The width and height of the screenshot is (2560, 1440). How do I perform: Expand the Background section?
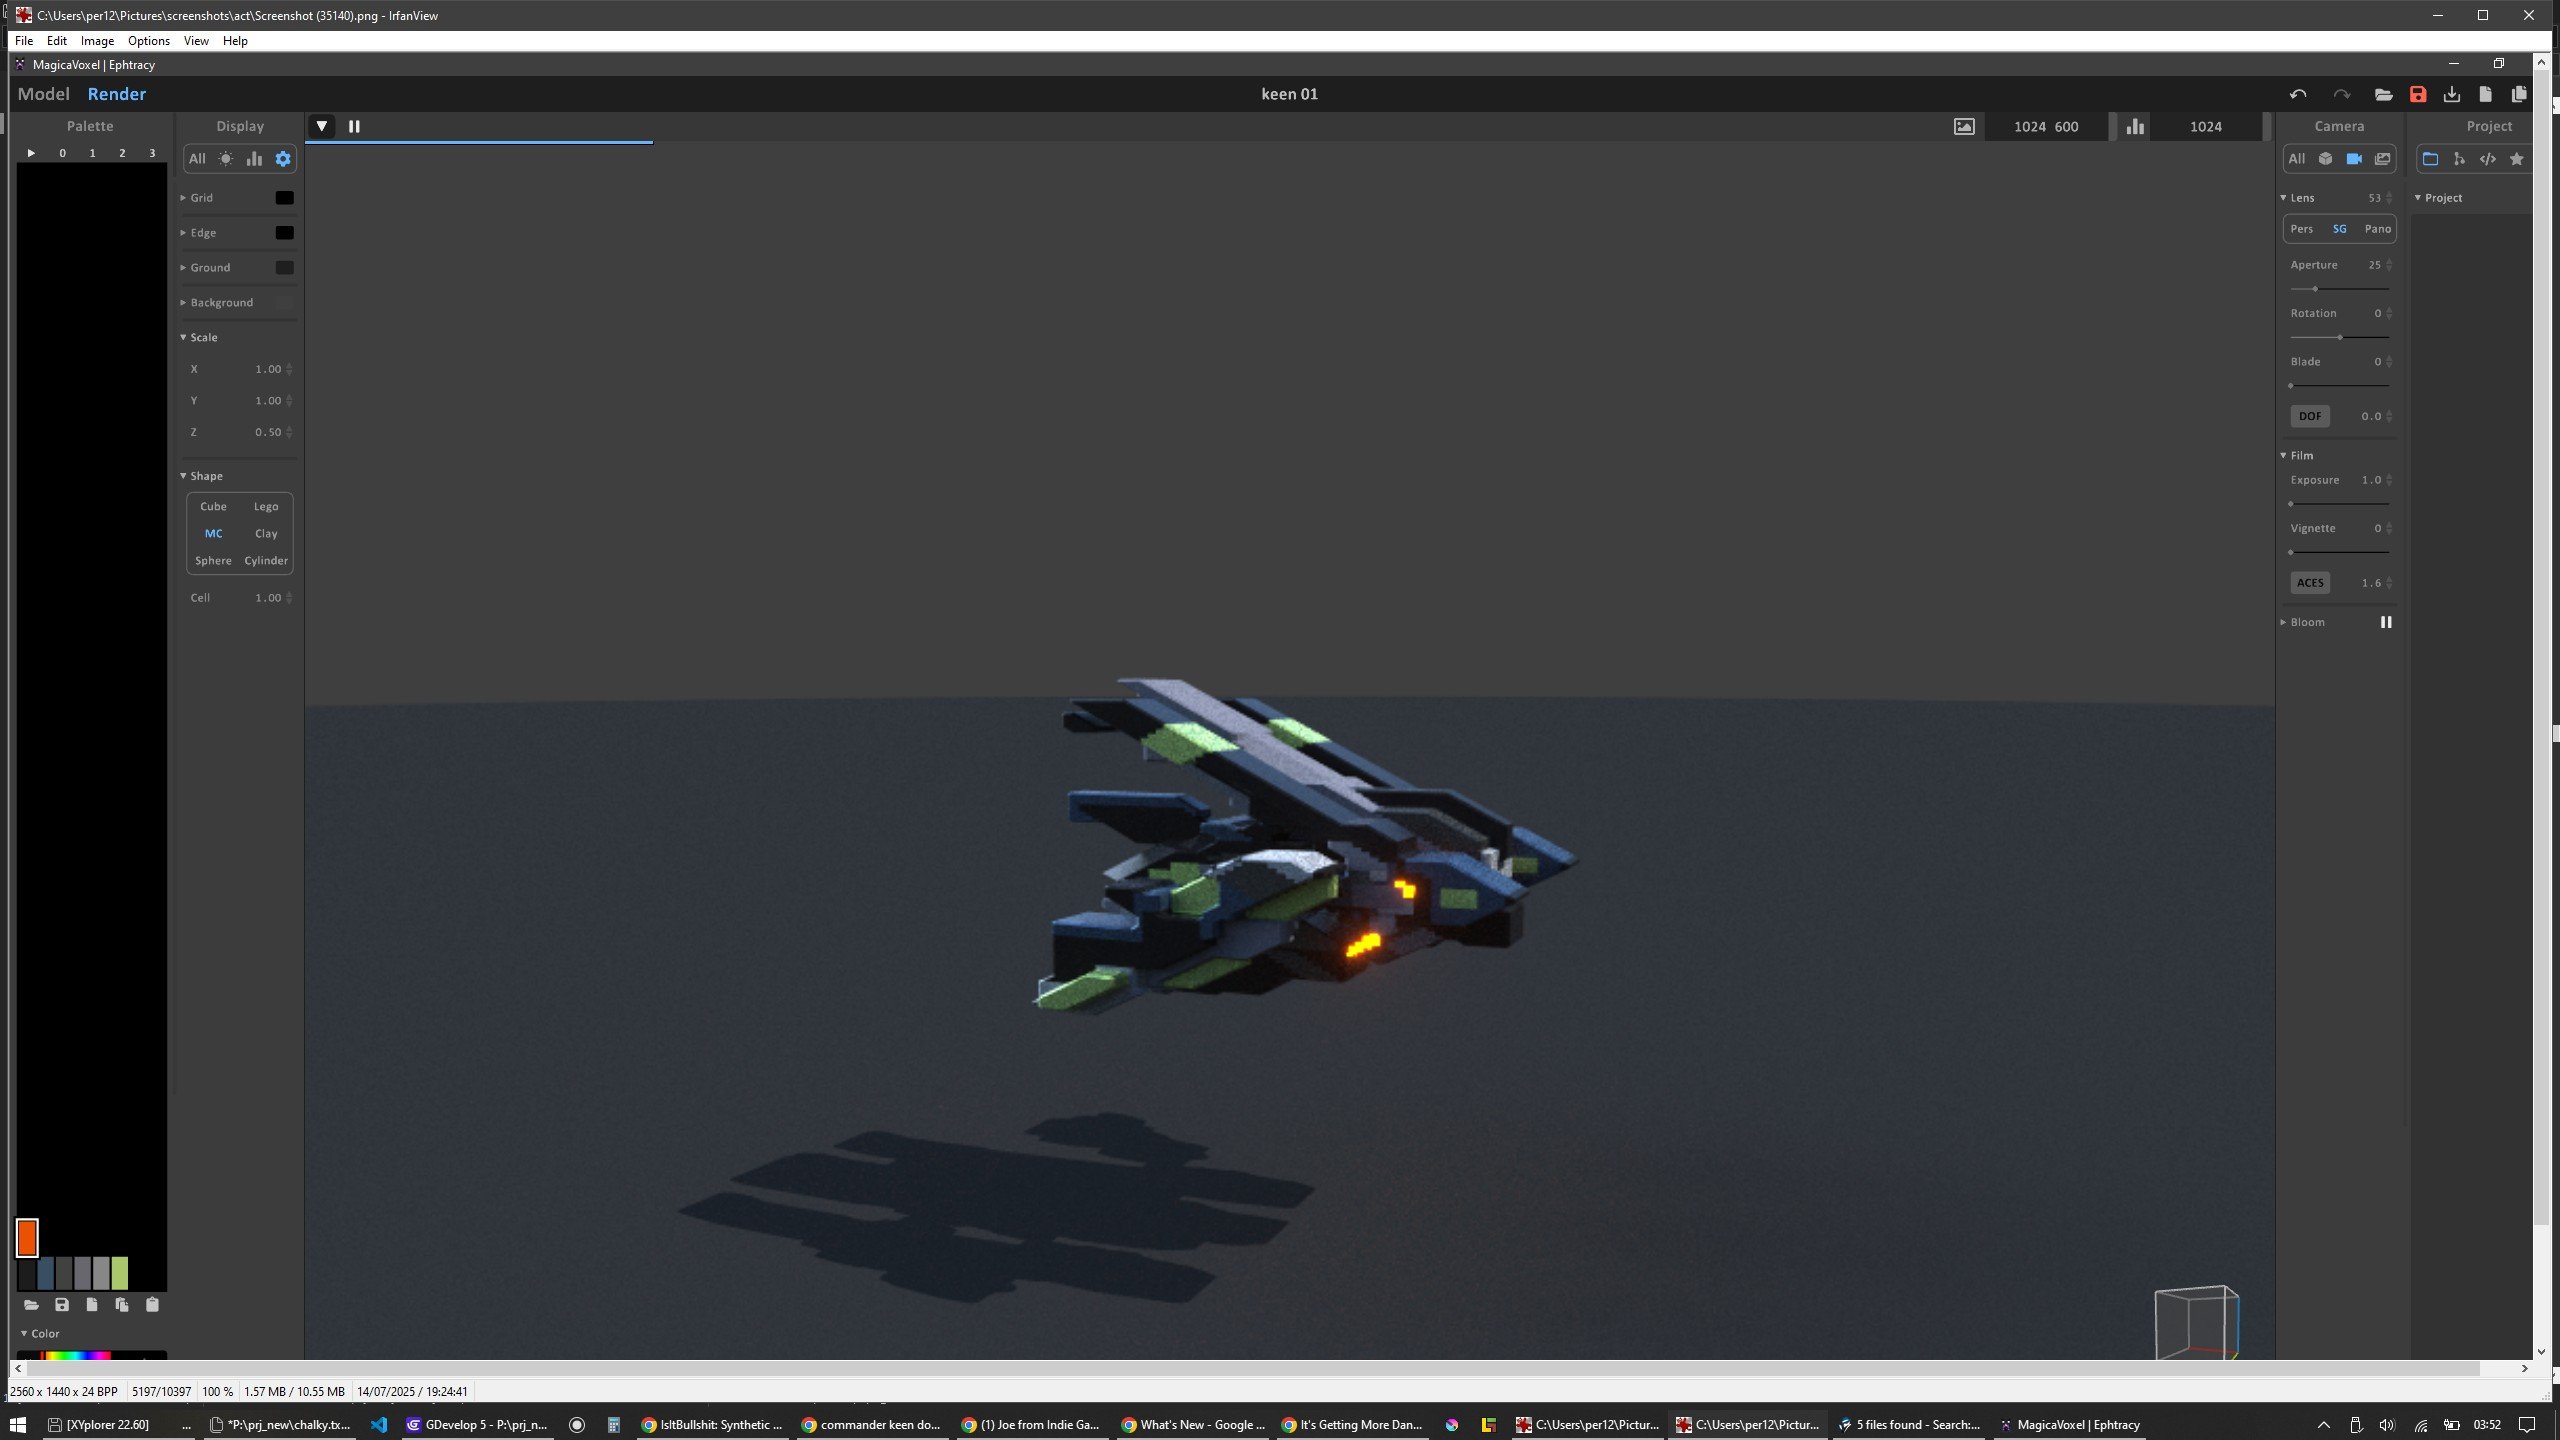(x=217, y=303)
